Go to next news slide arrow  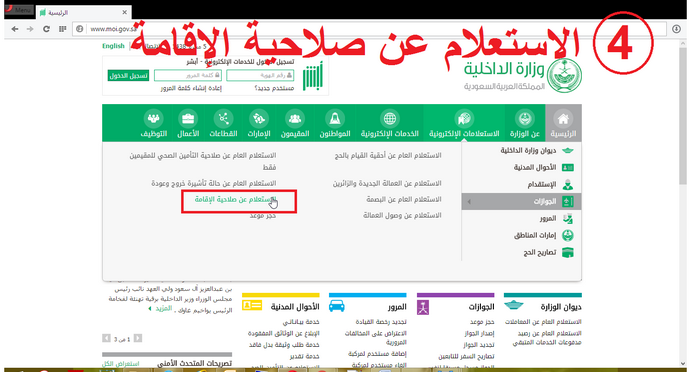106,338
